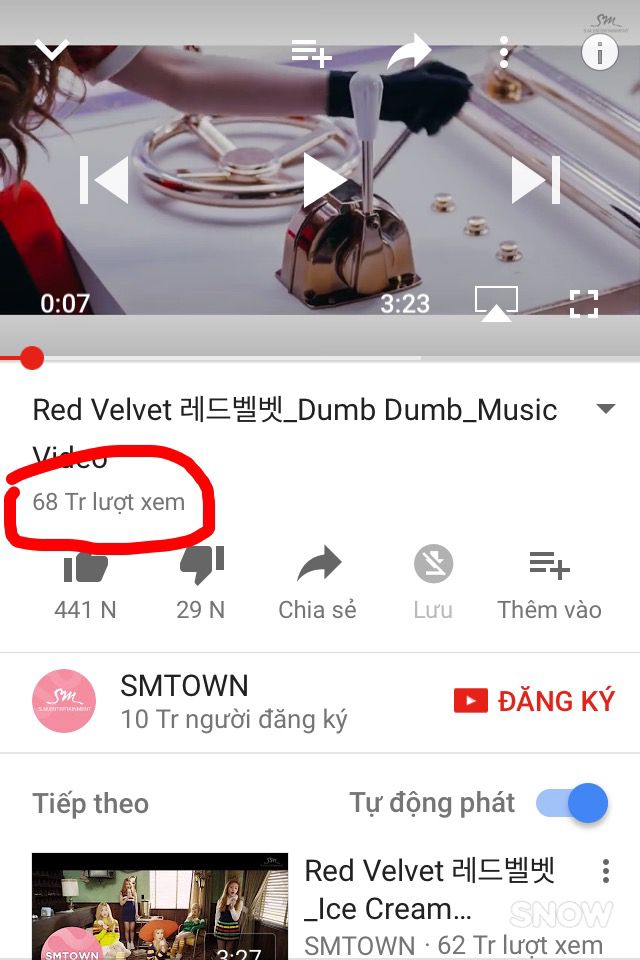The image size is (640, 960).
Task: Open the SMTOWN channel avatar
Action: pyautogui.click(x=64, y=701)
